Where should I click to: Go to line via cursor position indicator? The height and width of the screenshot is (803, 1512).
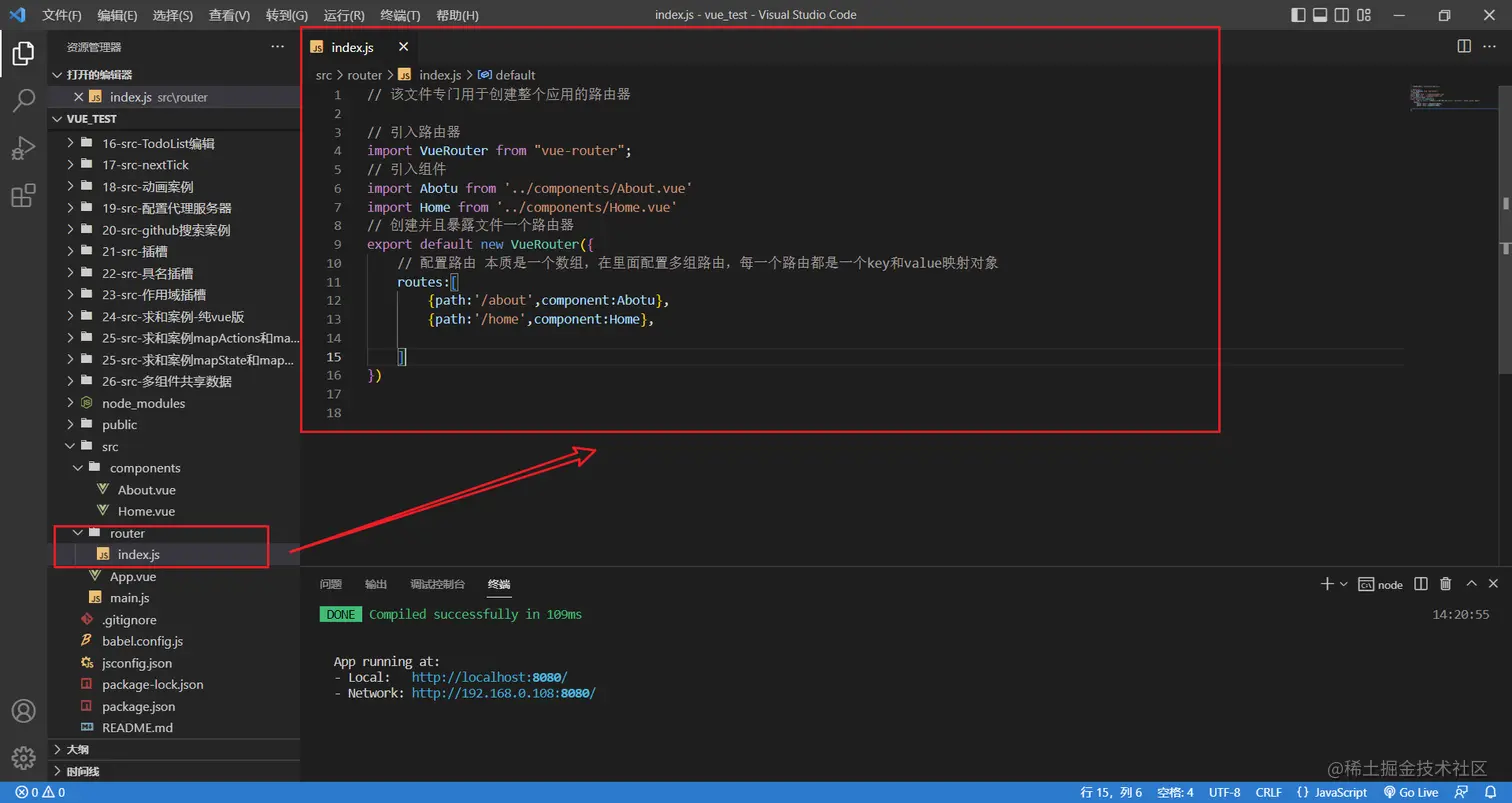click(1111, 792)
